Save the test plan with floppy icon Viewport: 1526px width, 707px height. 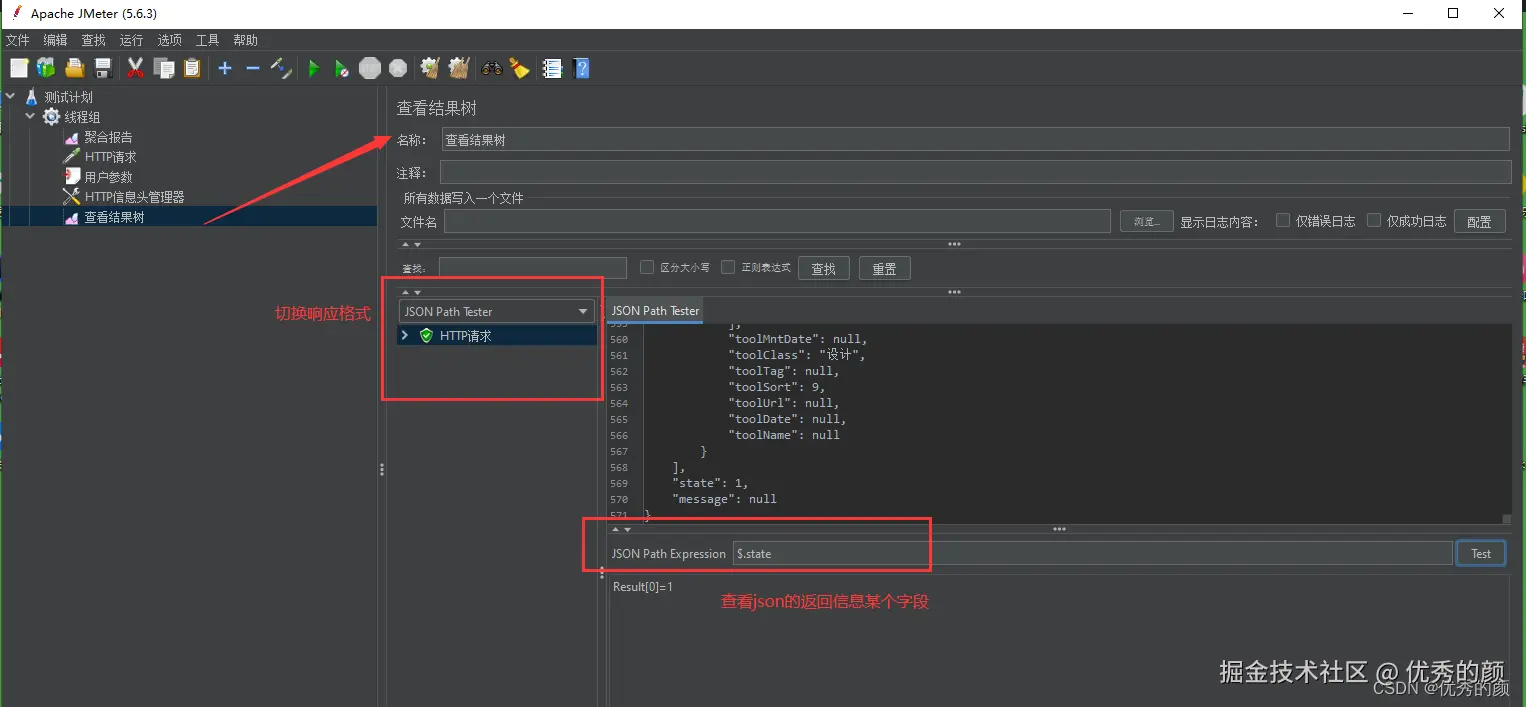point(102,68)
